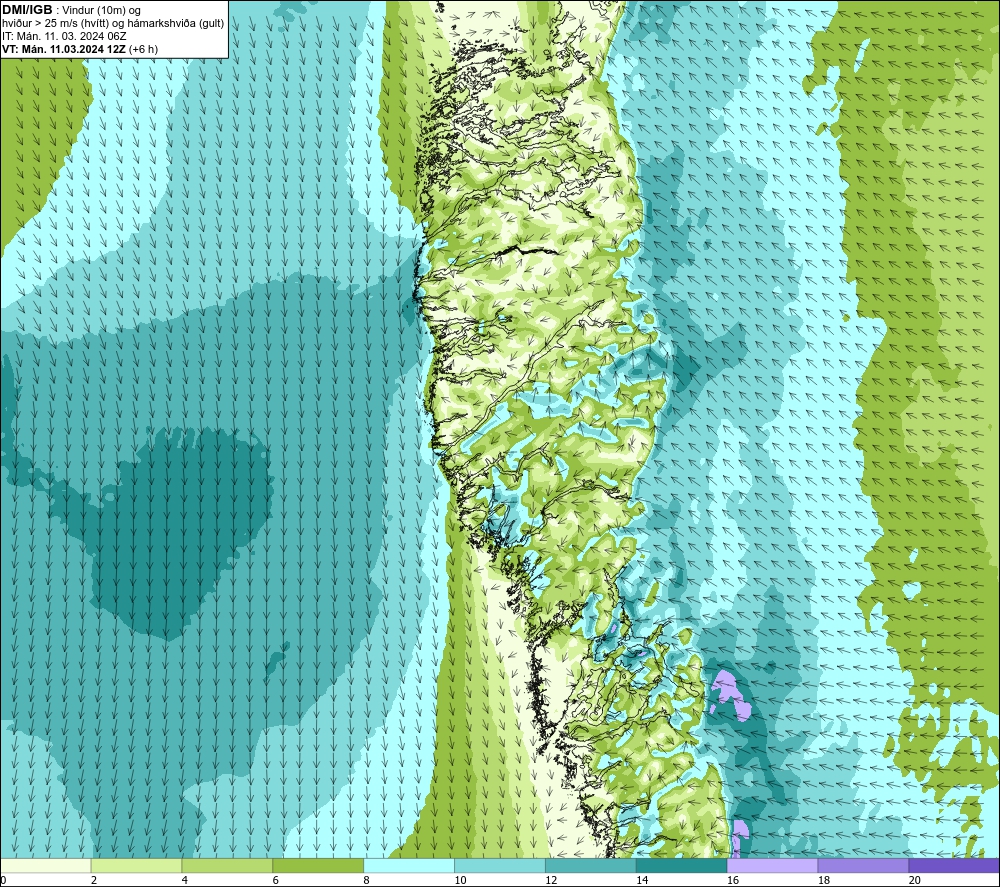Click the 12–14 m/s teal legend swatch
1000x887 pixels.
pyautogui.click(x=591, y=865)
